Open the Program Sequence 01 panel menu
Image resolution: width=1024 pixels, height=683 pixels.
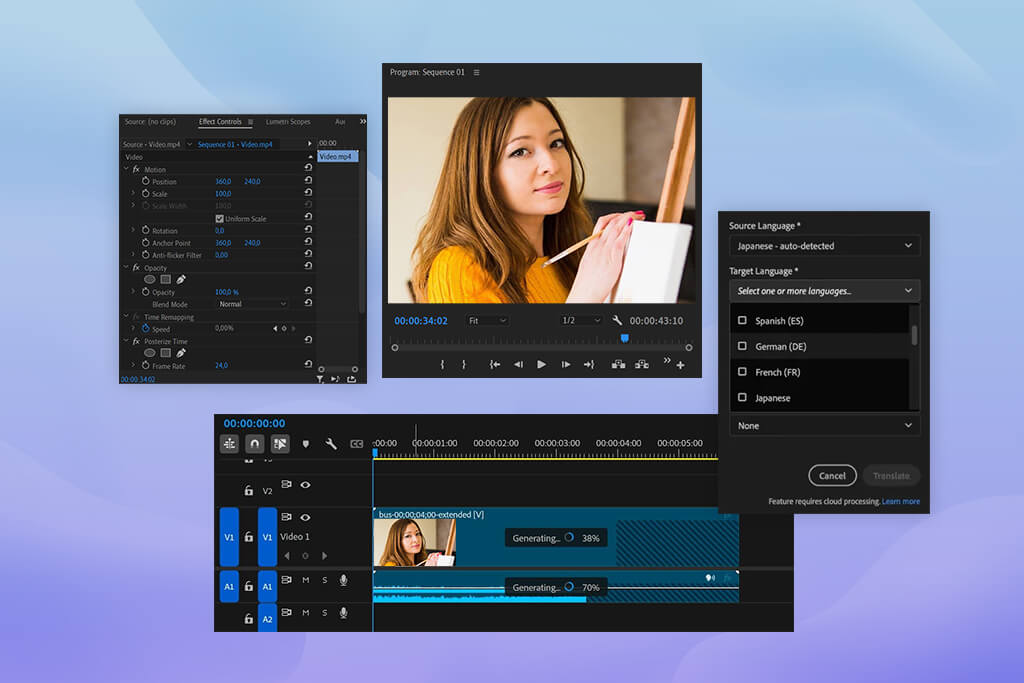coord(476,72)
